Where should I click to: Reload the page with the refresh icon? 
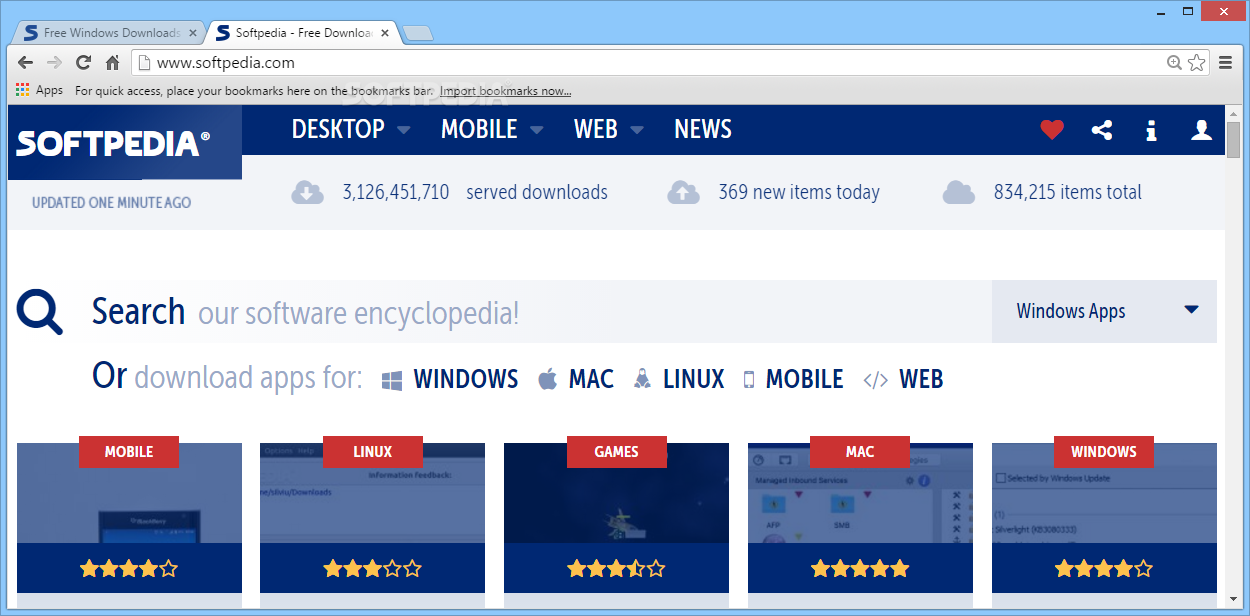pyautogui.click(x=84, y=63)
